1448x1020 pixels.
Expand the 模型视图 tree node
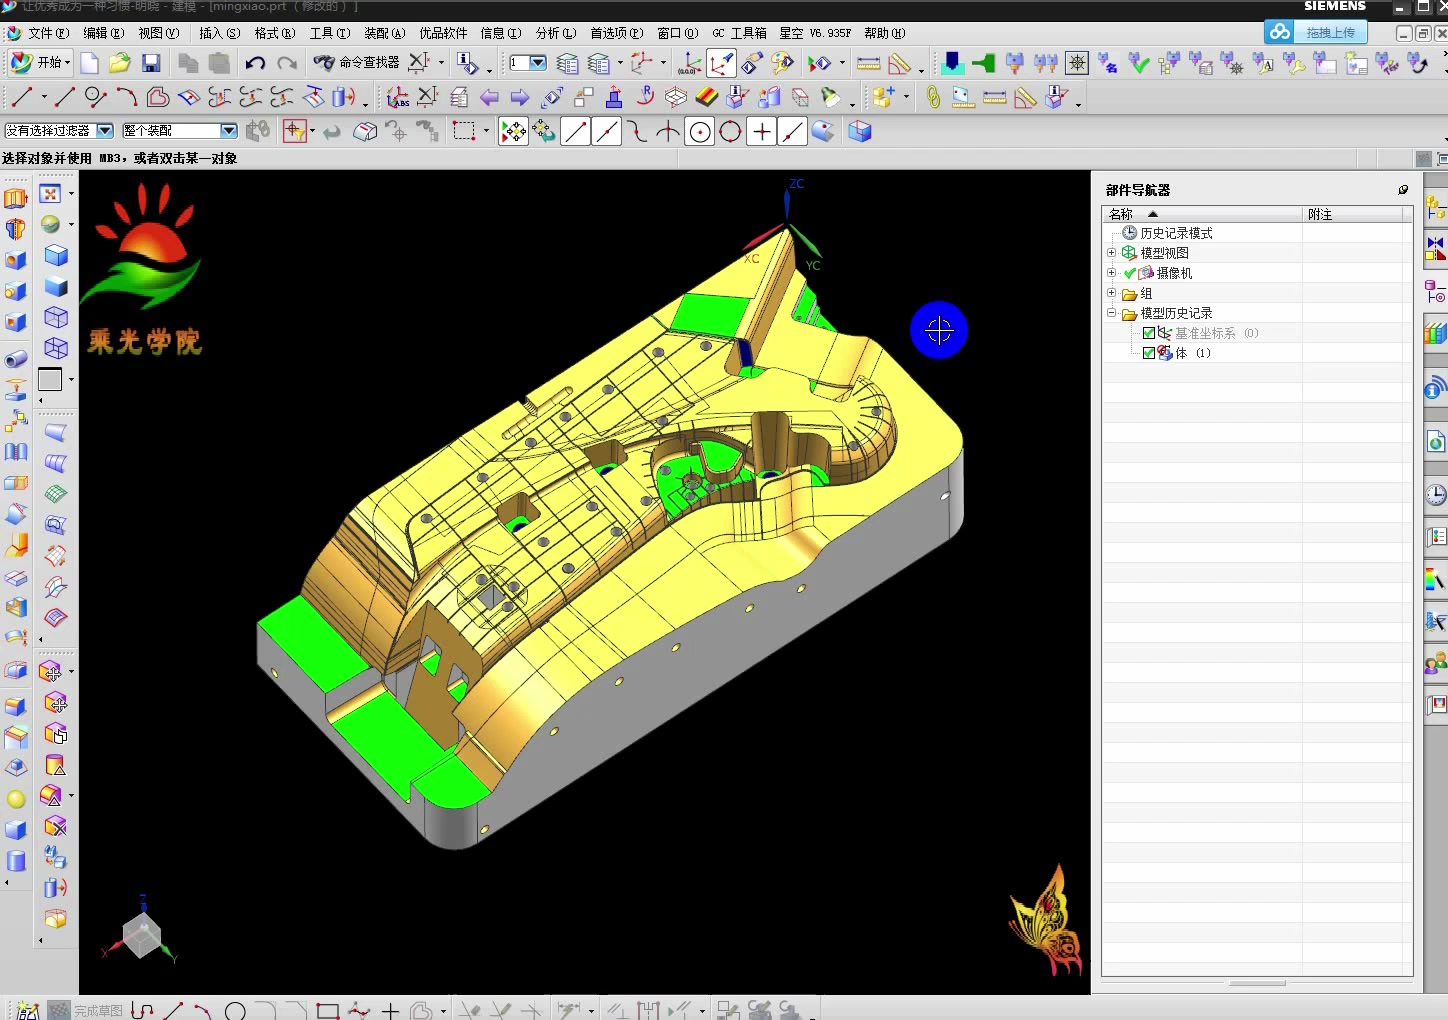pyautogui.click(x=1111, y=253)
